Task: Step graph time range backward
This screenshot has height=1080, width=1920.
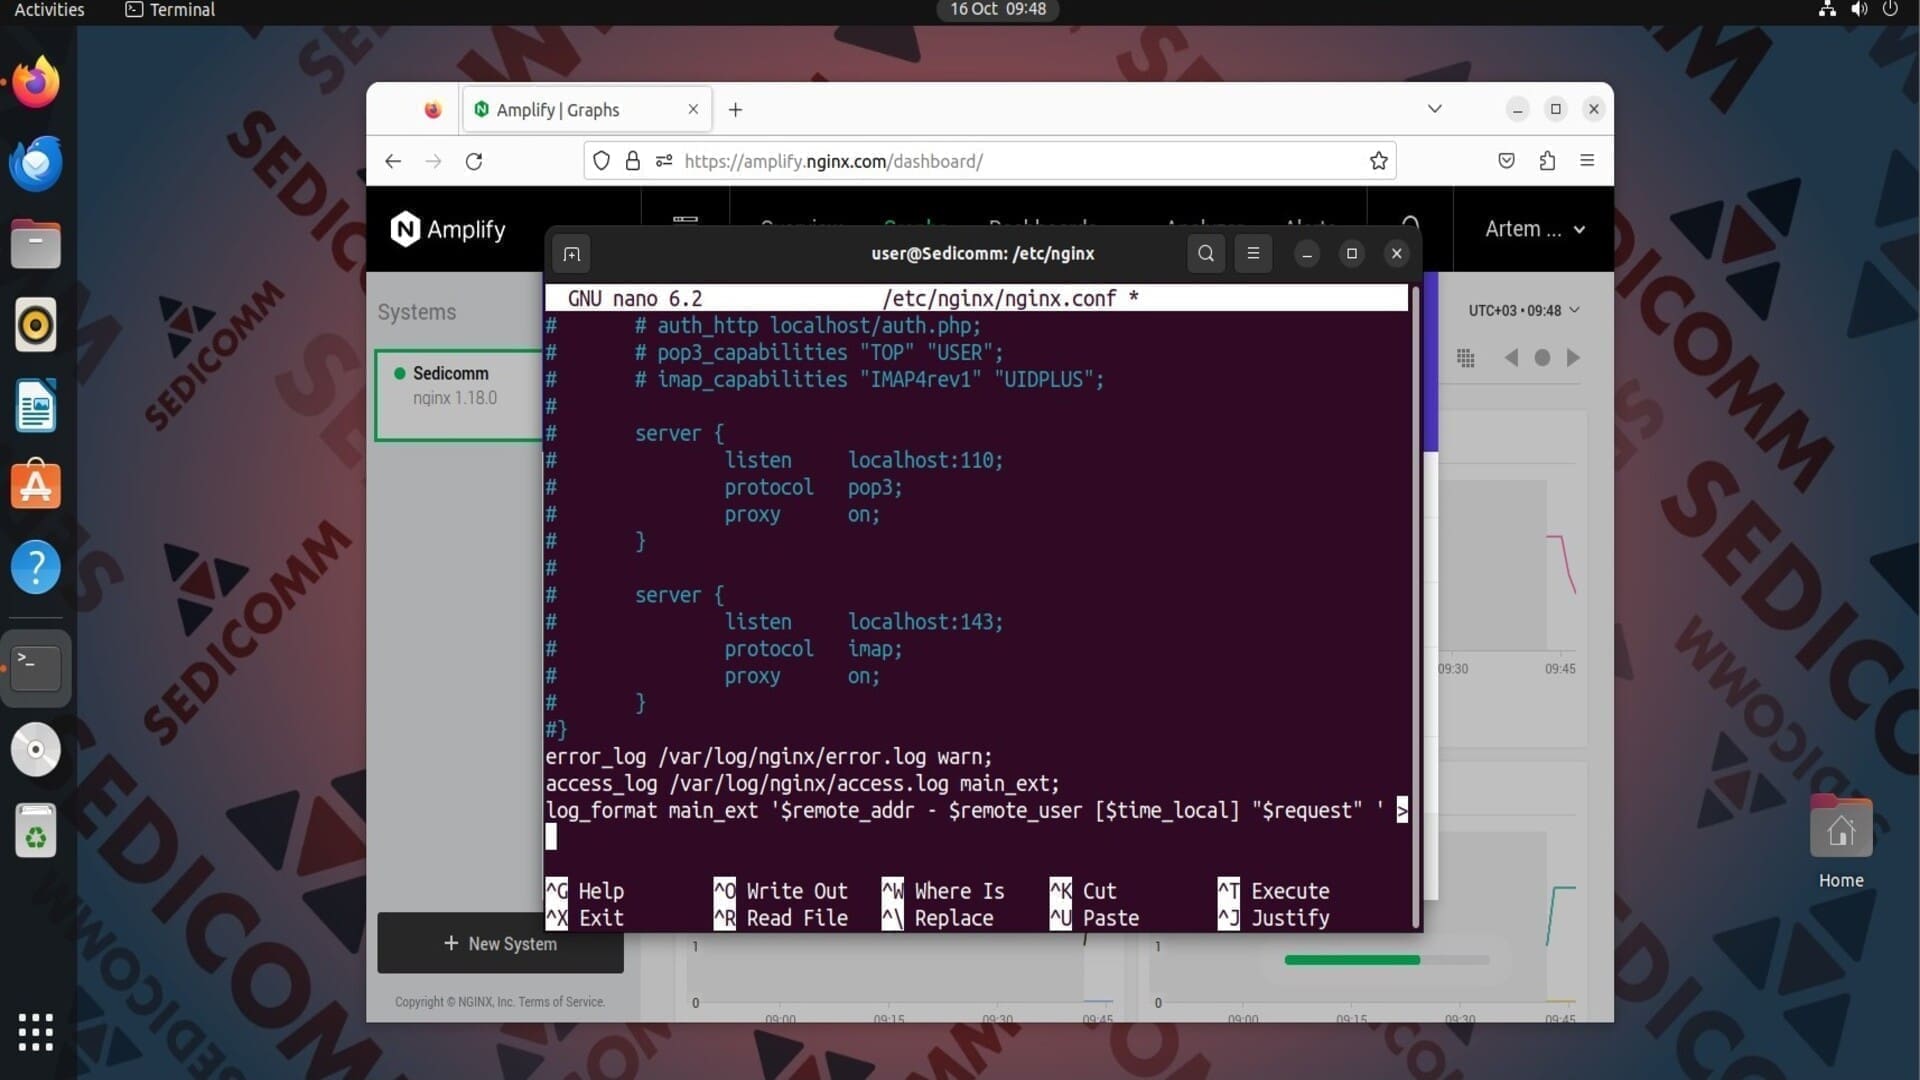Action: (x=1511, y=358)
